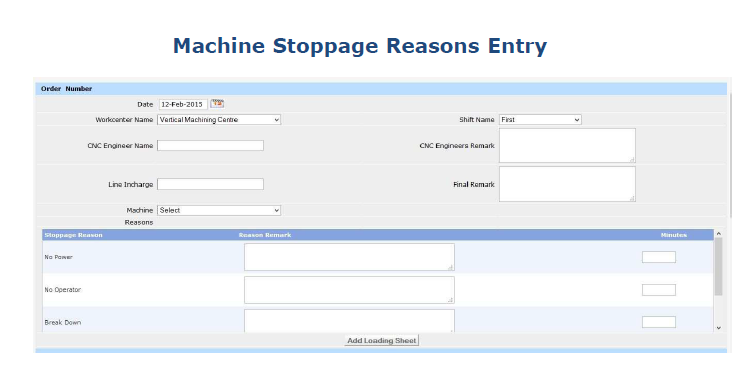Viewport: 743px width, 375px height.
Task: Click the Break Down row label
Action: point(63,322)
